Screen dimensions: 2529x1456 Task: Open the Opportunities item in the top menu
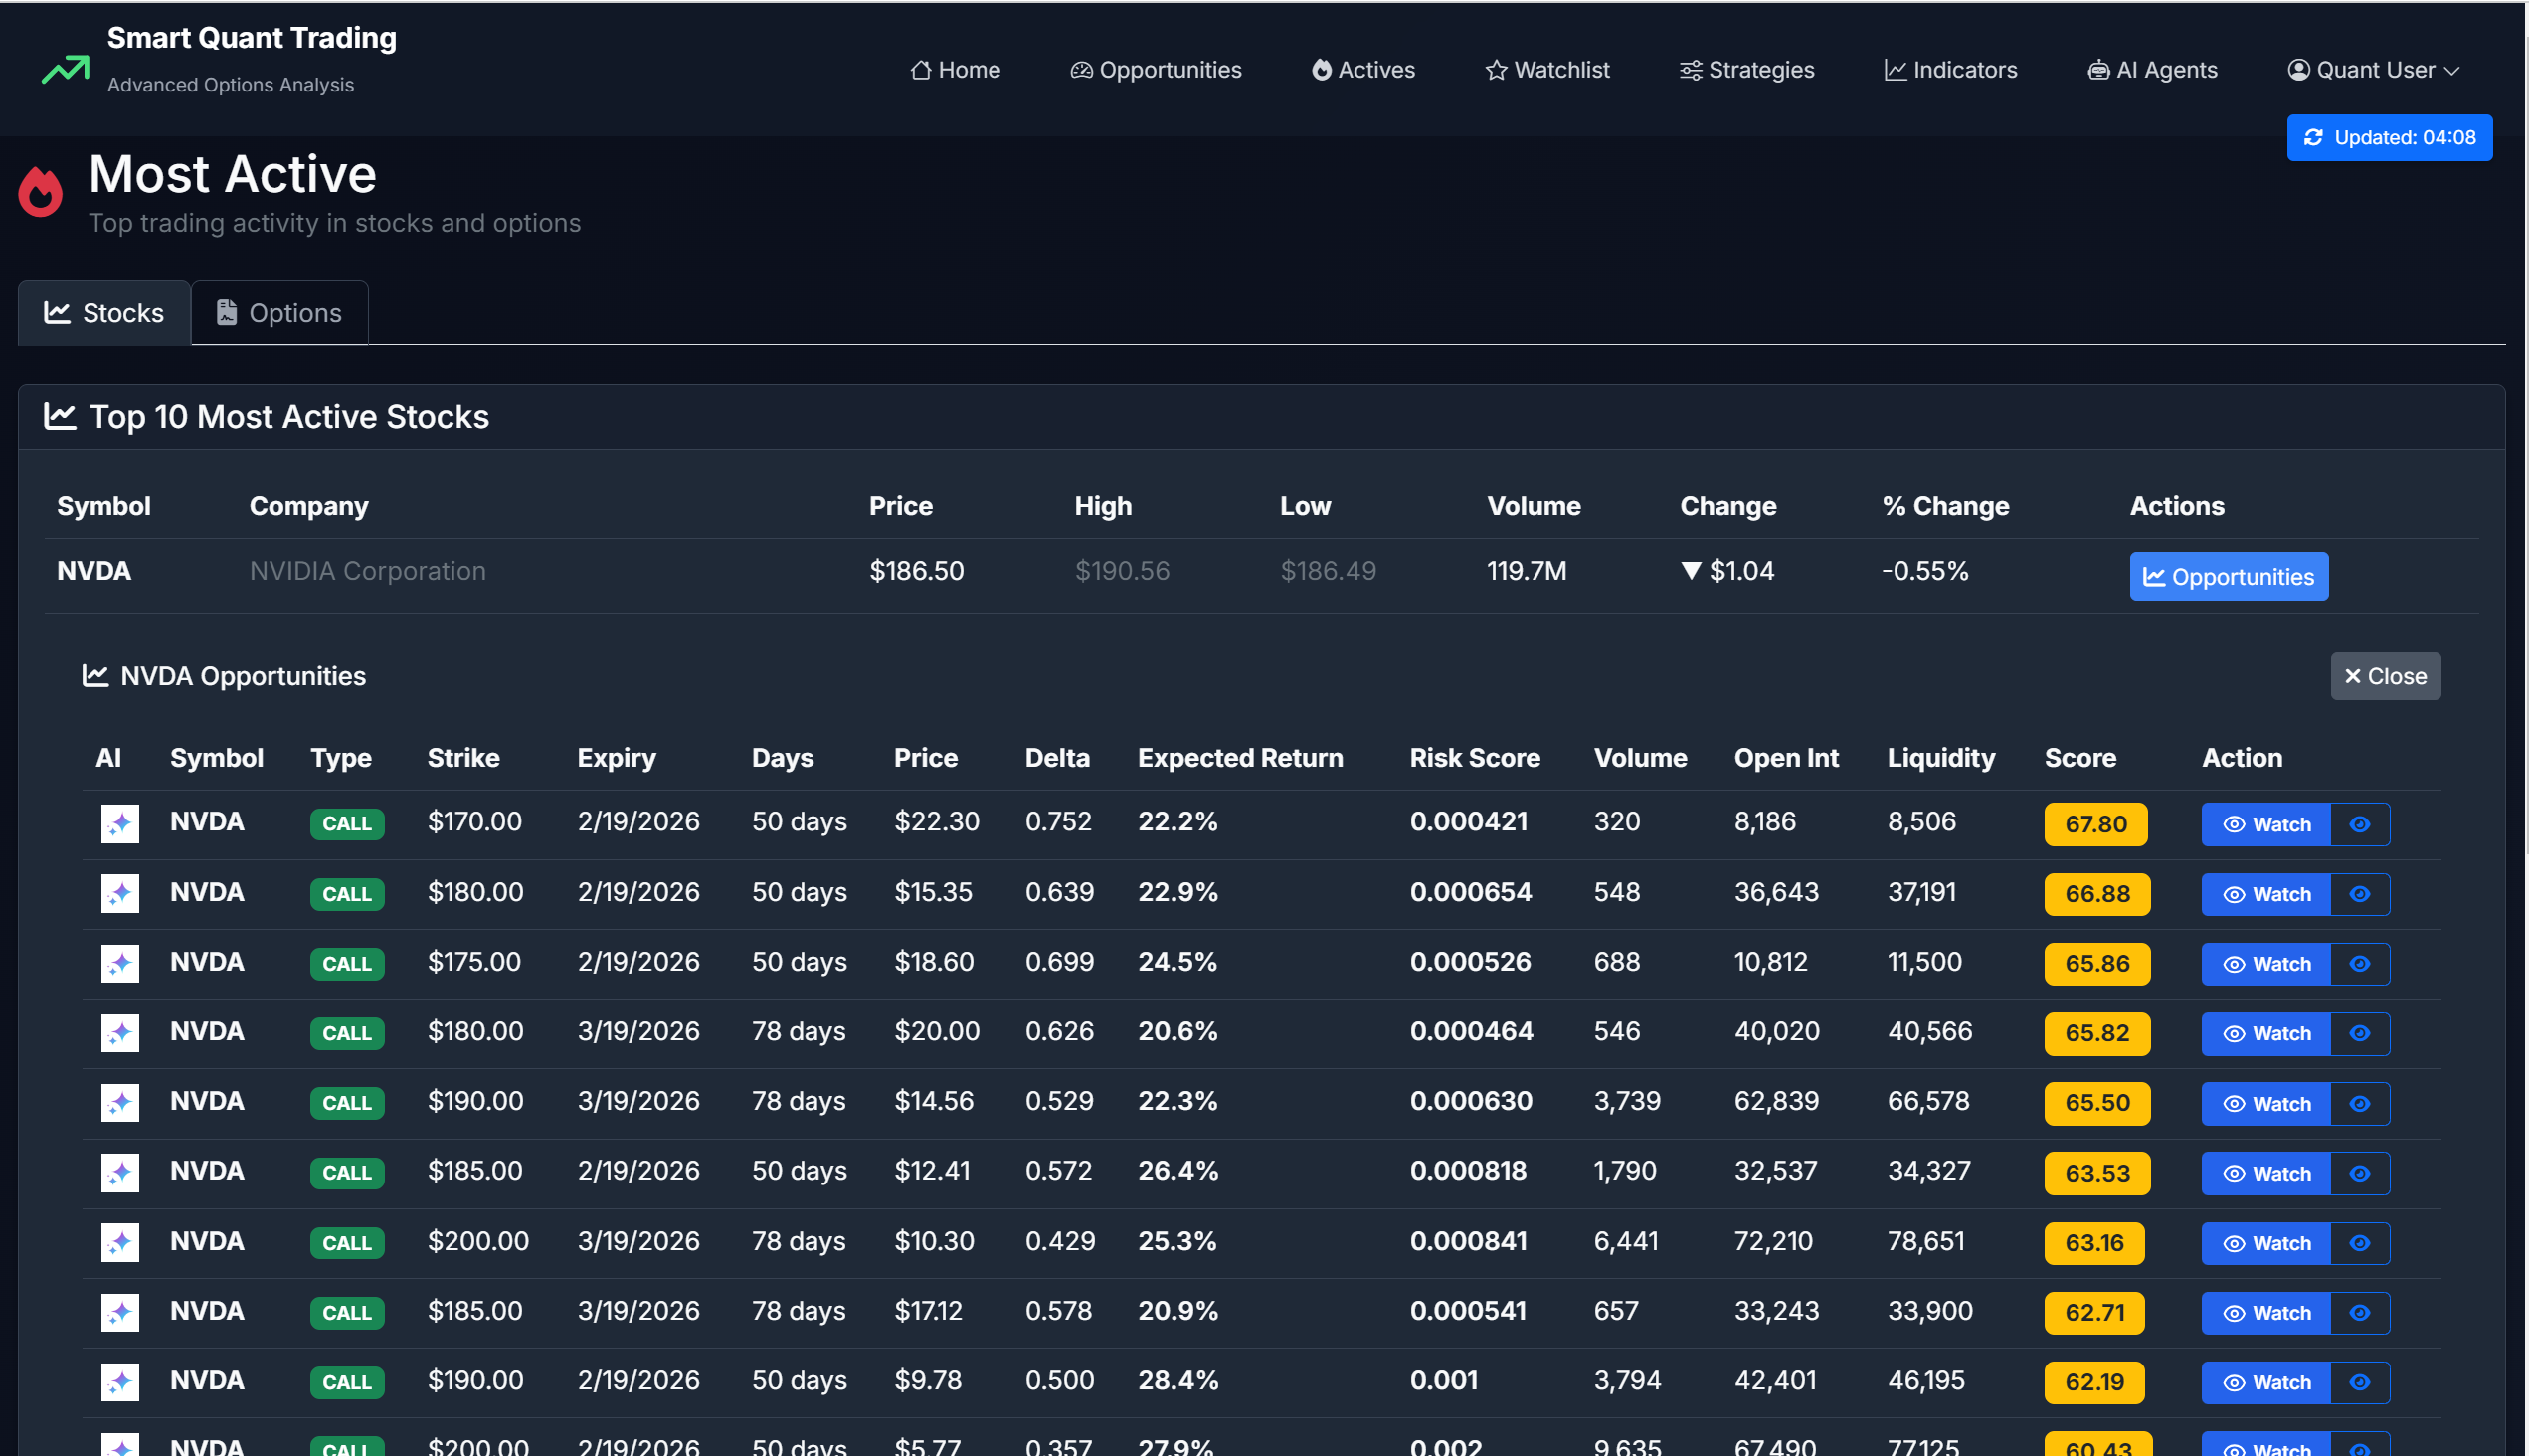point(1156,69)
